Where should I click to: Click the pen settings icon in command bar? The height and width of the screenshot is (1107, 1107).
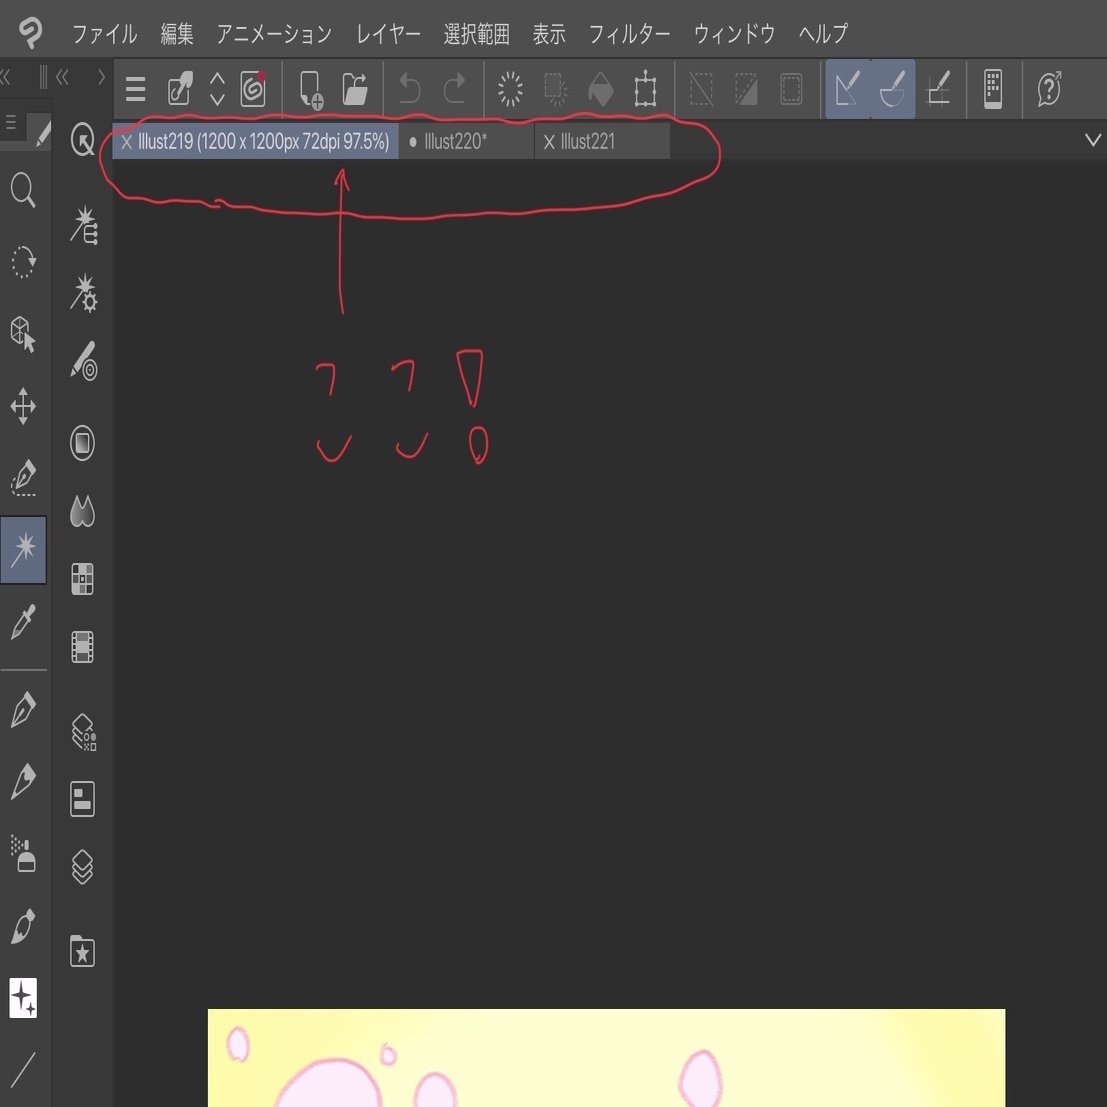click(x=180, y=89)
